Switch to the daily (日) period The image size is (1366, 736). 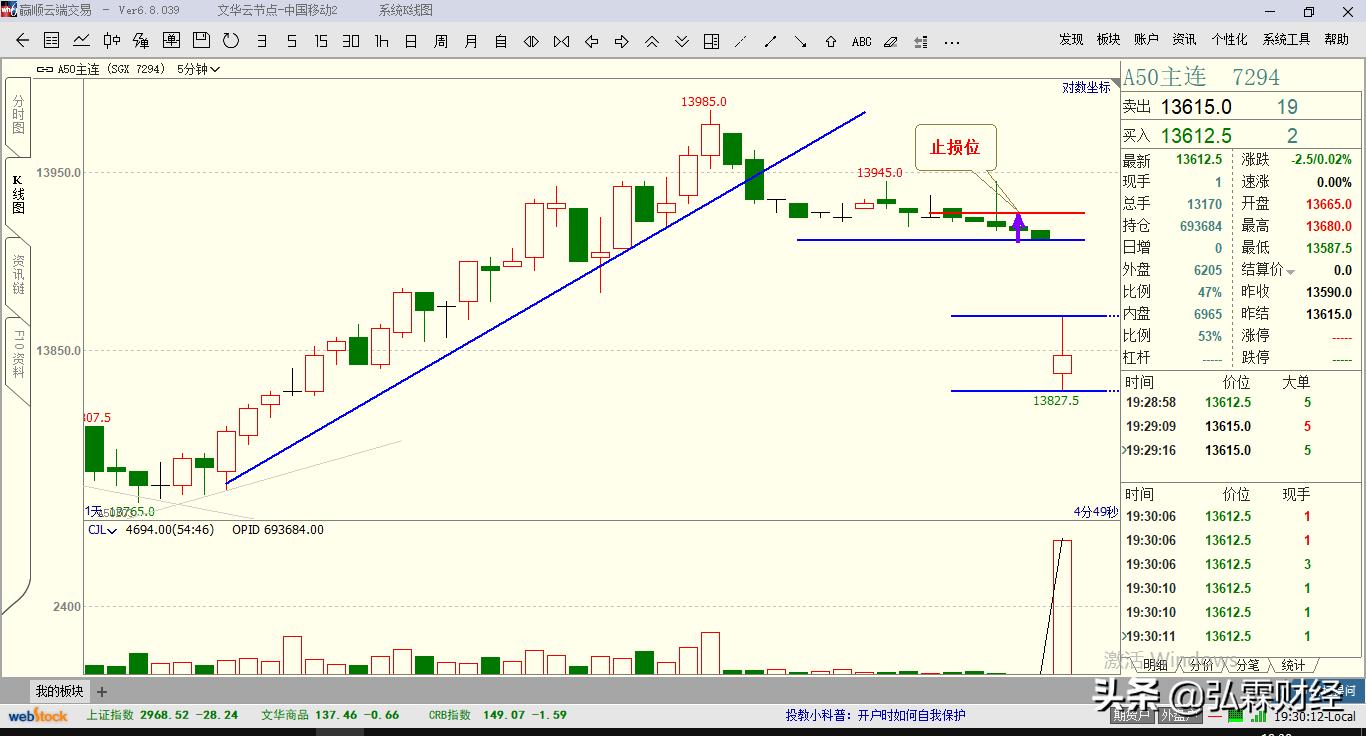click(411, 41)
